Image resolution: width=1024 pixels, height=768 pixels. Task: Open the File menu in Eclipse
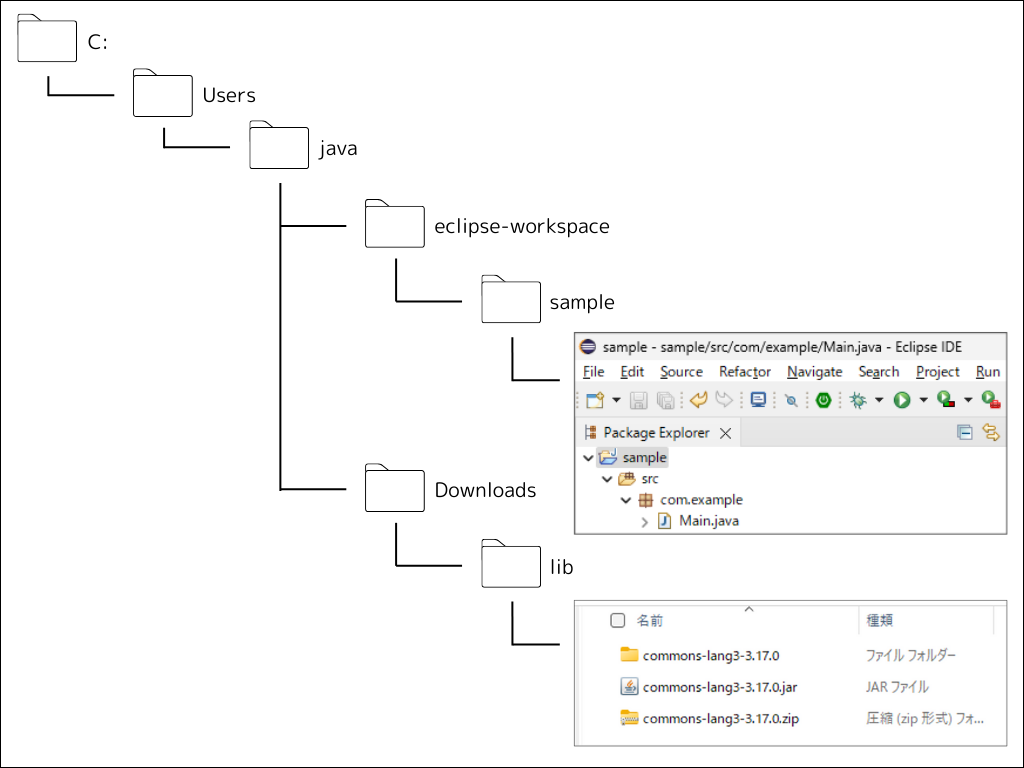click(x=593, y=372)
